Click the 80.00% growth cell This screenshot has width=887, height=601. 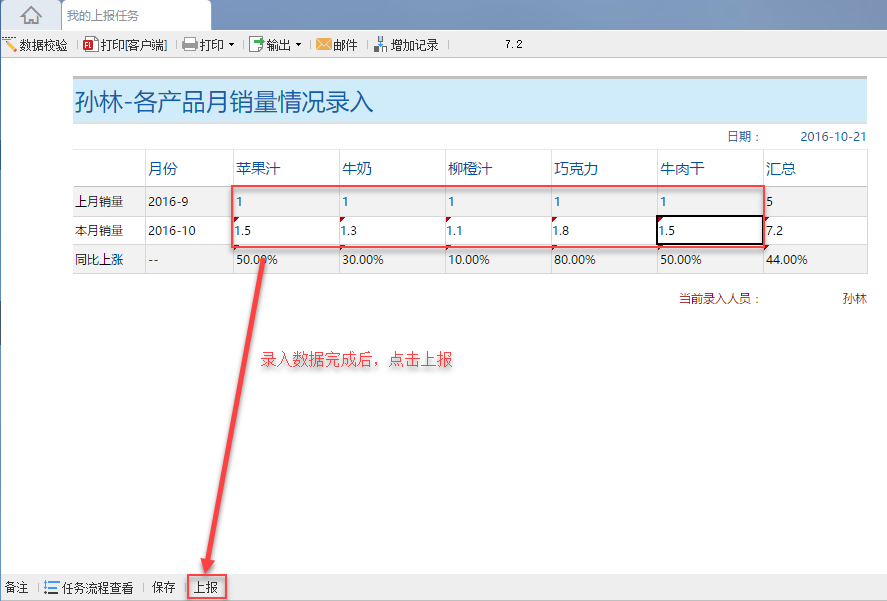(x=604, y=260)
